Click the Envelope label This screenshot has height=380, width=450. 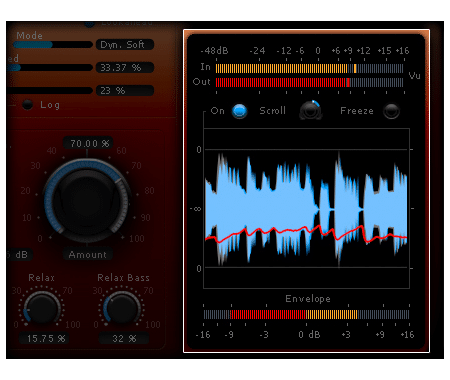click(308, 298)
